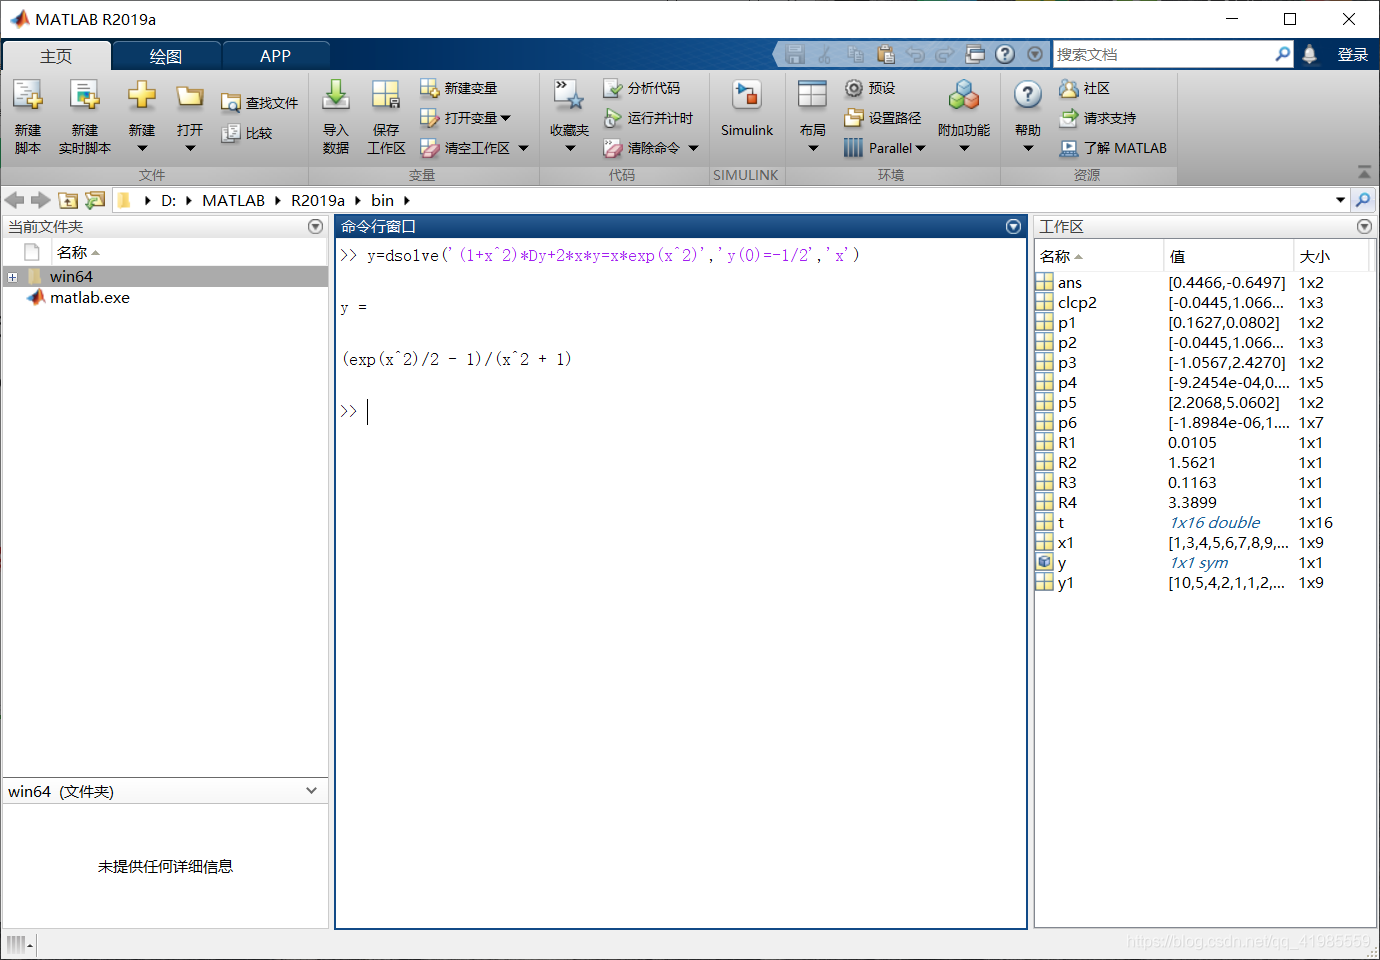
Task: Click the D: drive segment in the path bar
Action: point(169,201)
